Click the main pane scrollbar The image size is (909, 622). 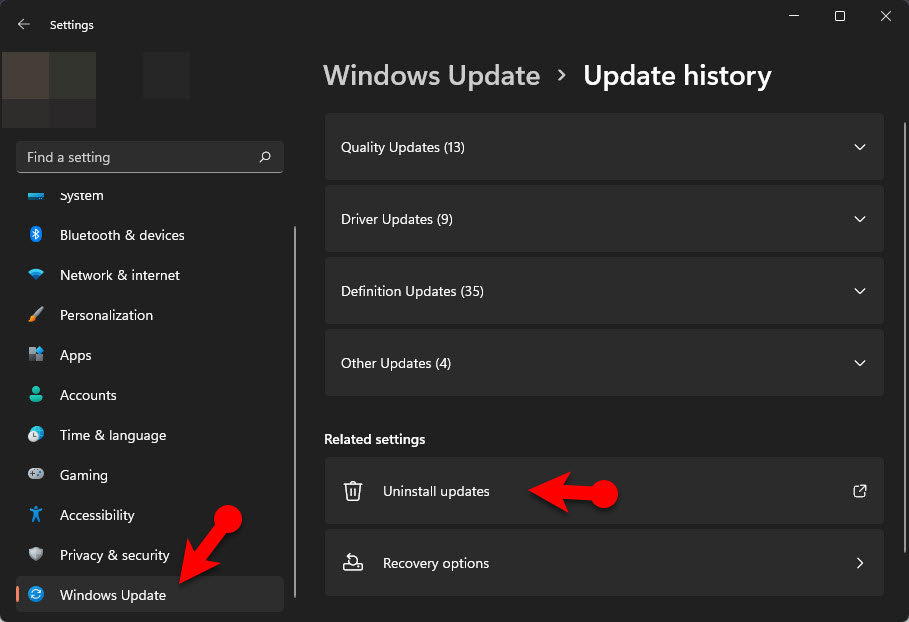click(x=905, y=337)
